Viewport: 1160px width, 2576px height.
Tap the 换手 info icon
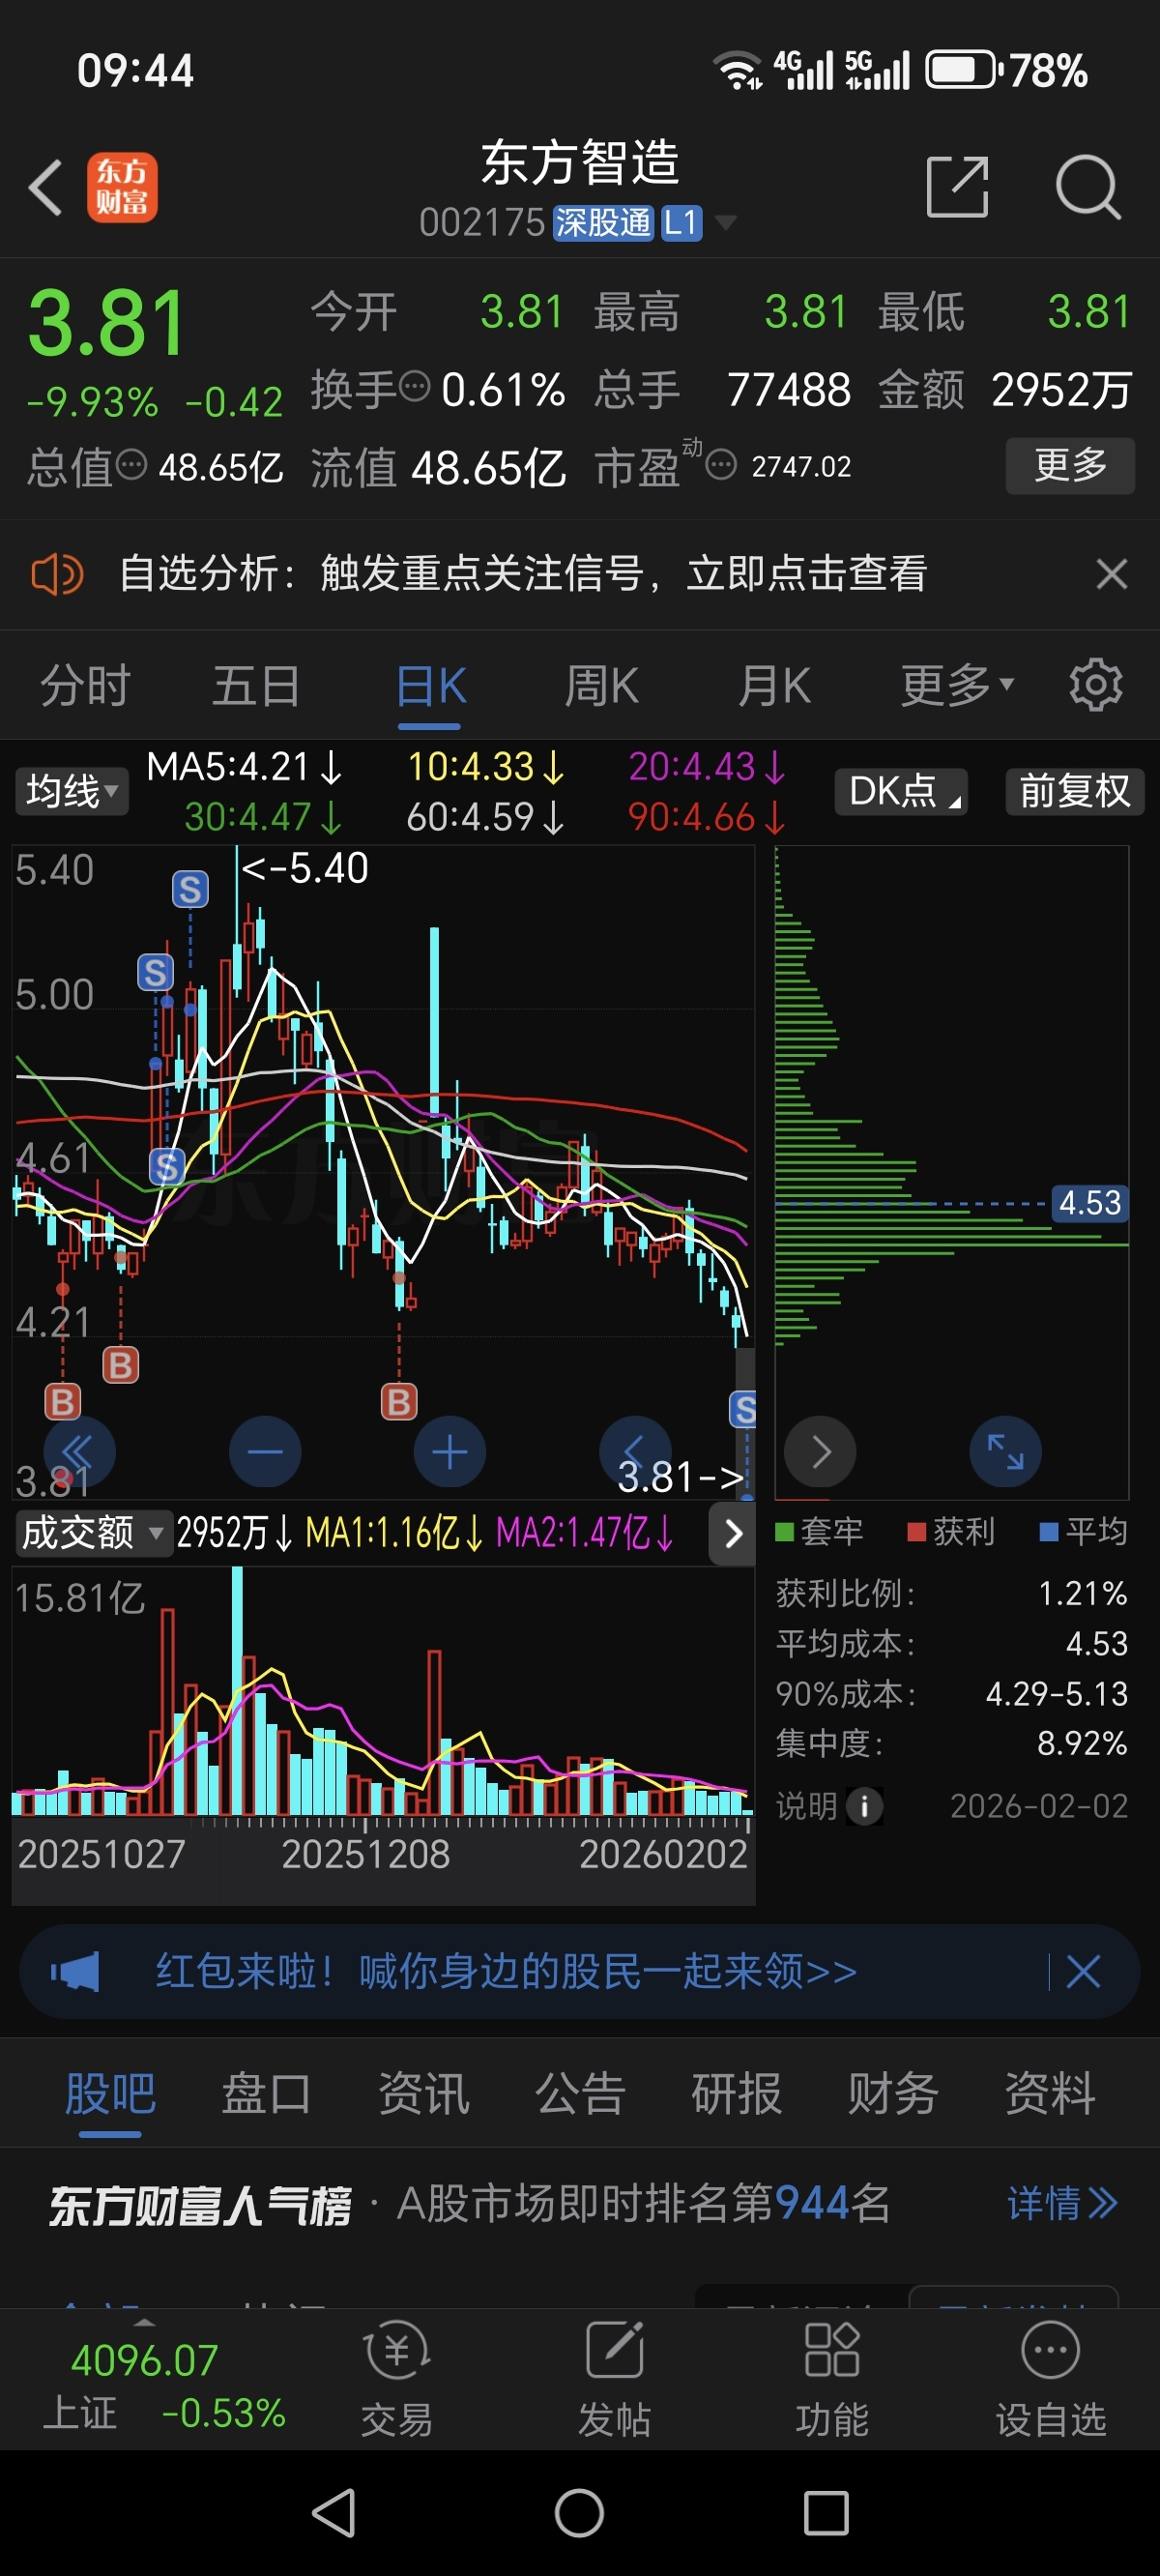click(x=415, y=385)
